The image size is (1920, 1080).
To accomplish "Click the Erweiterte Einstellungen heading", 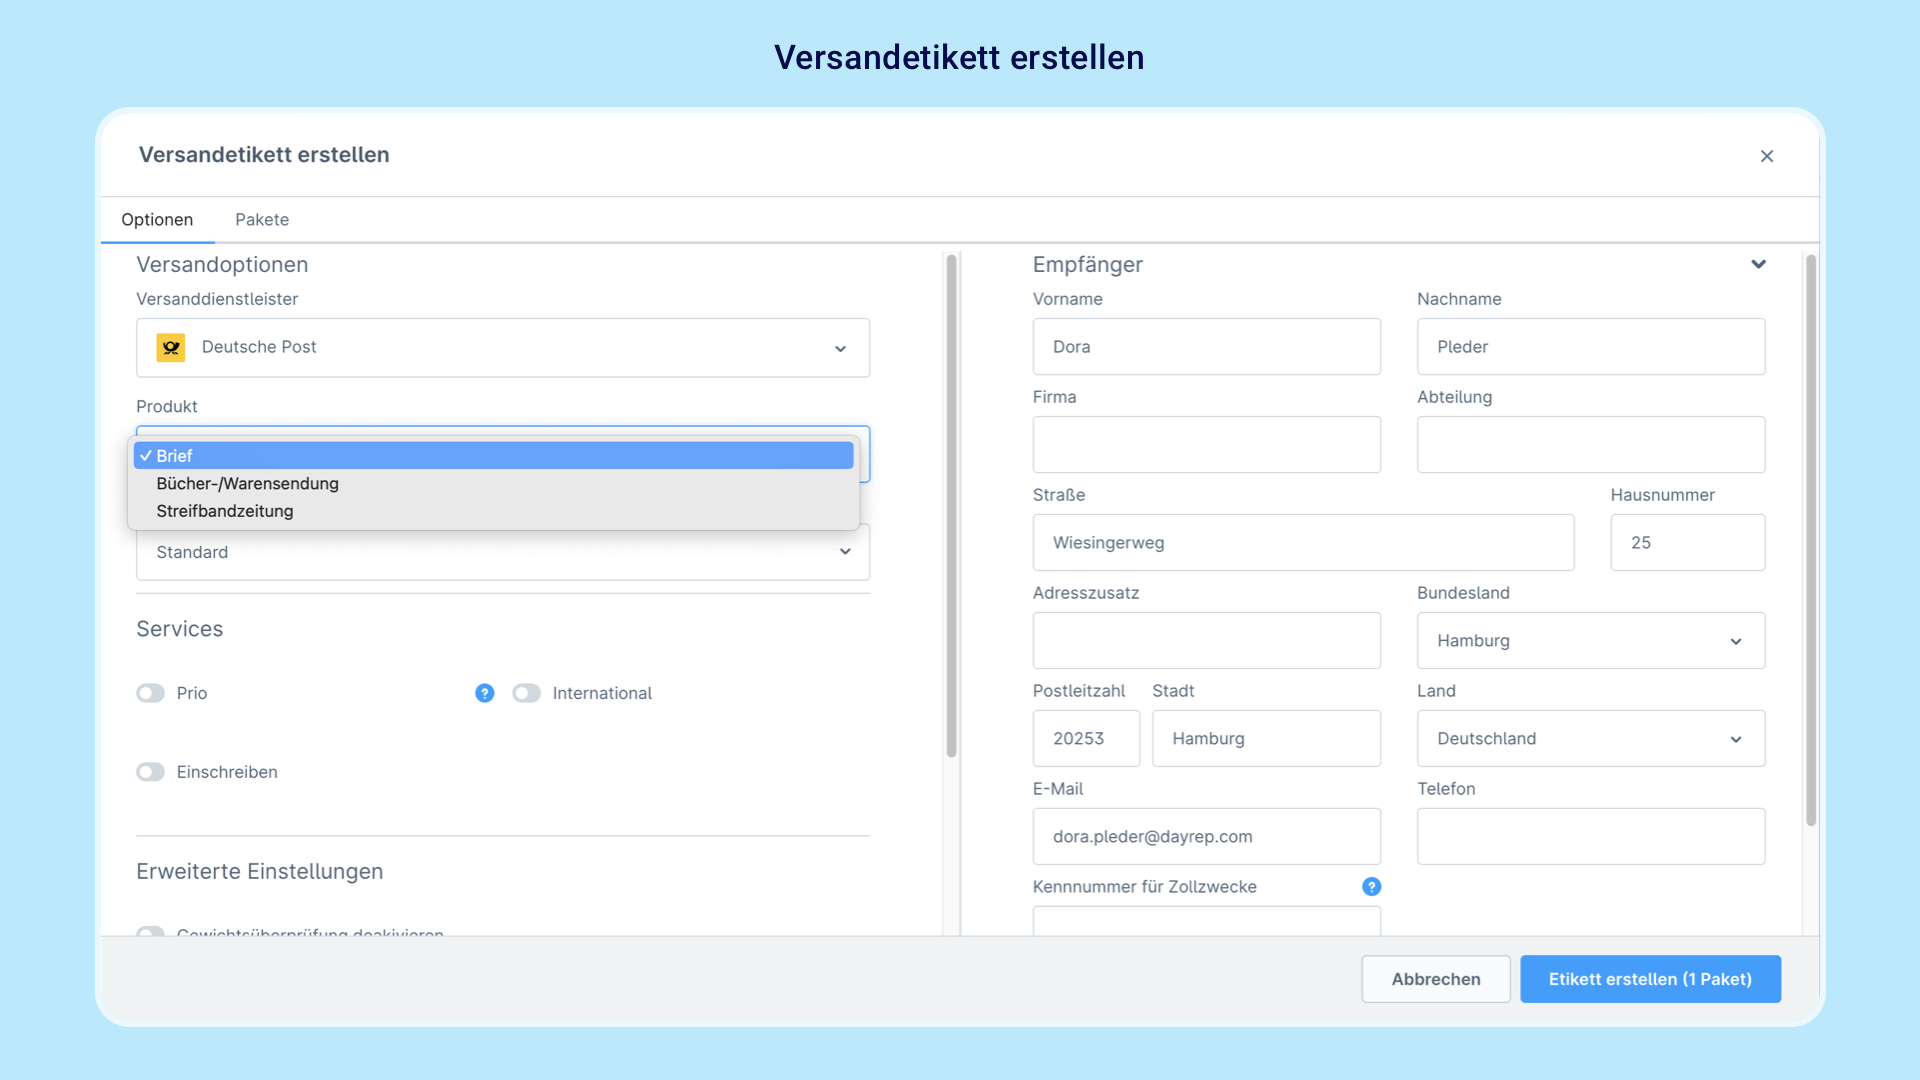I will click(260, 871).
